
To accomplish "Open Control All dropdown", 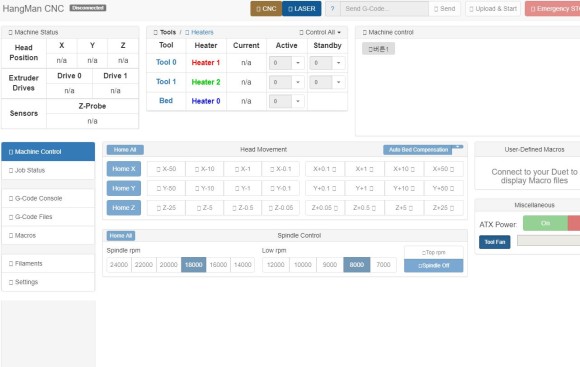I will tap(320, 32).
